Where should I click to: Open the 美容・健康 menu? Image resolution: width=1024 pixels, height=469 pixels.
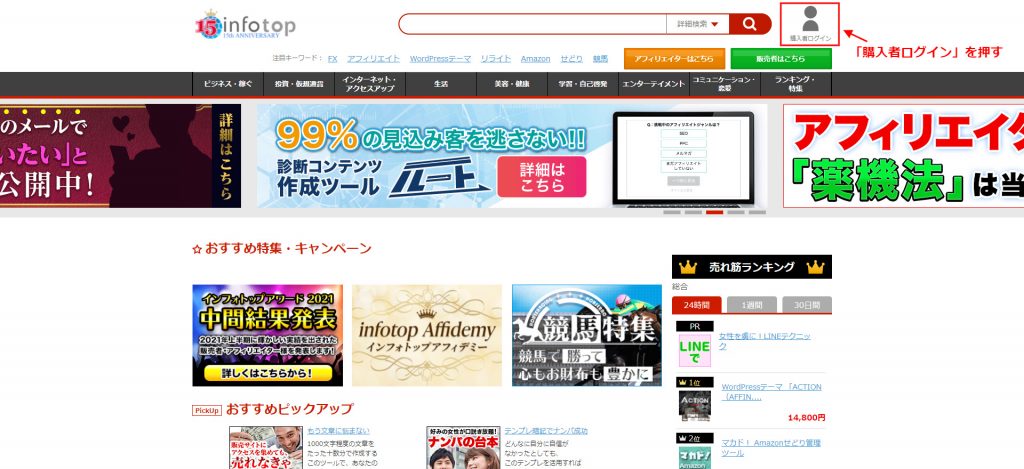click(x=512, y=84)
